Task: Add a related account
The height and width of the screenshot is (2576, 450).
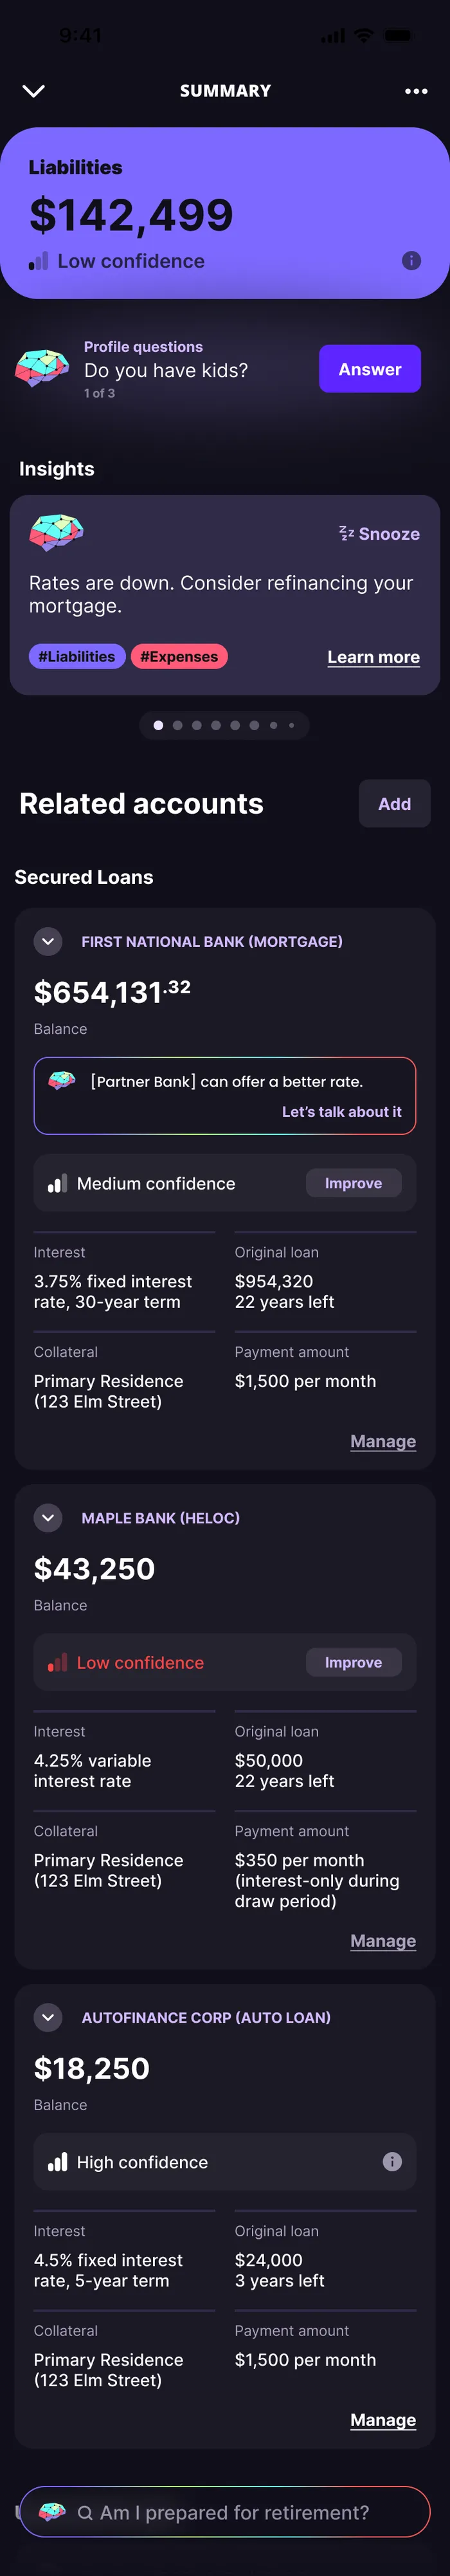Action: click(395, 803)
